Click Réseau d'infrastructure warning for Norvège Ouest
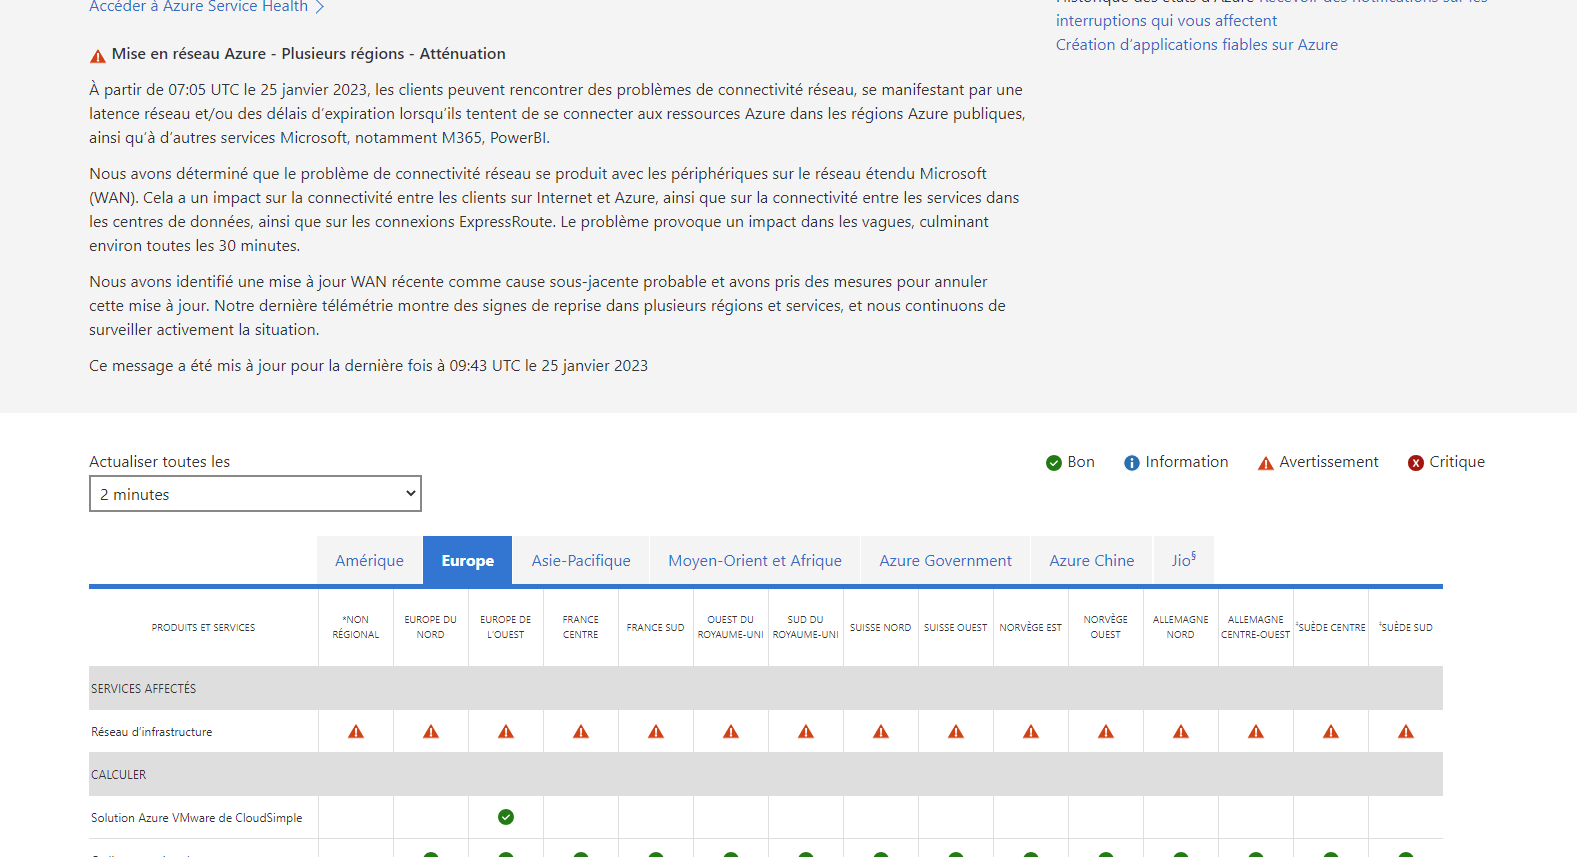The width and height of the screenshot is (1577, 857). pos(1106,732)
